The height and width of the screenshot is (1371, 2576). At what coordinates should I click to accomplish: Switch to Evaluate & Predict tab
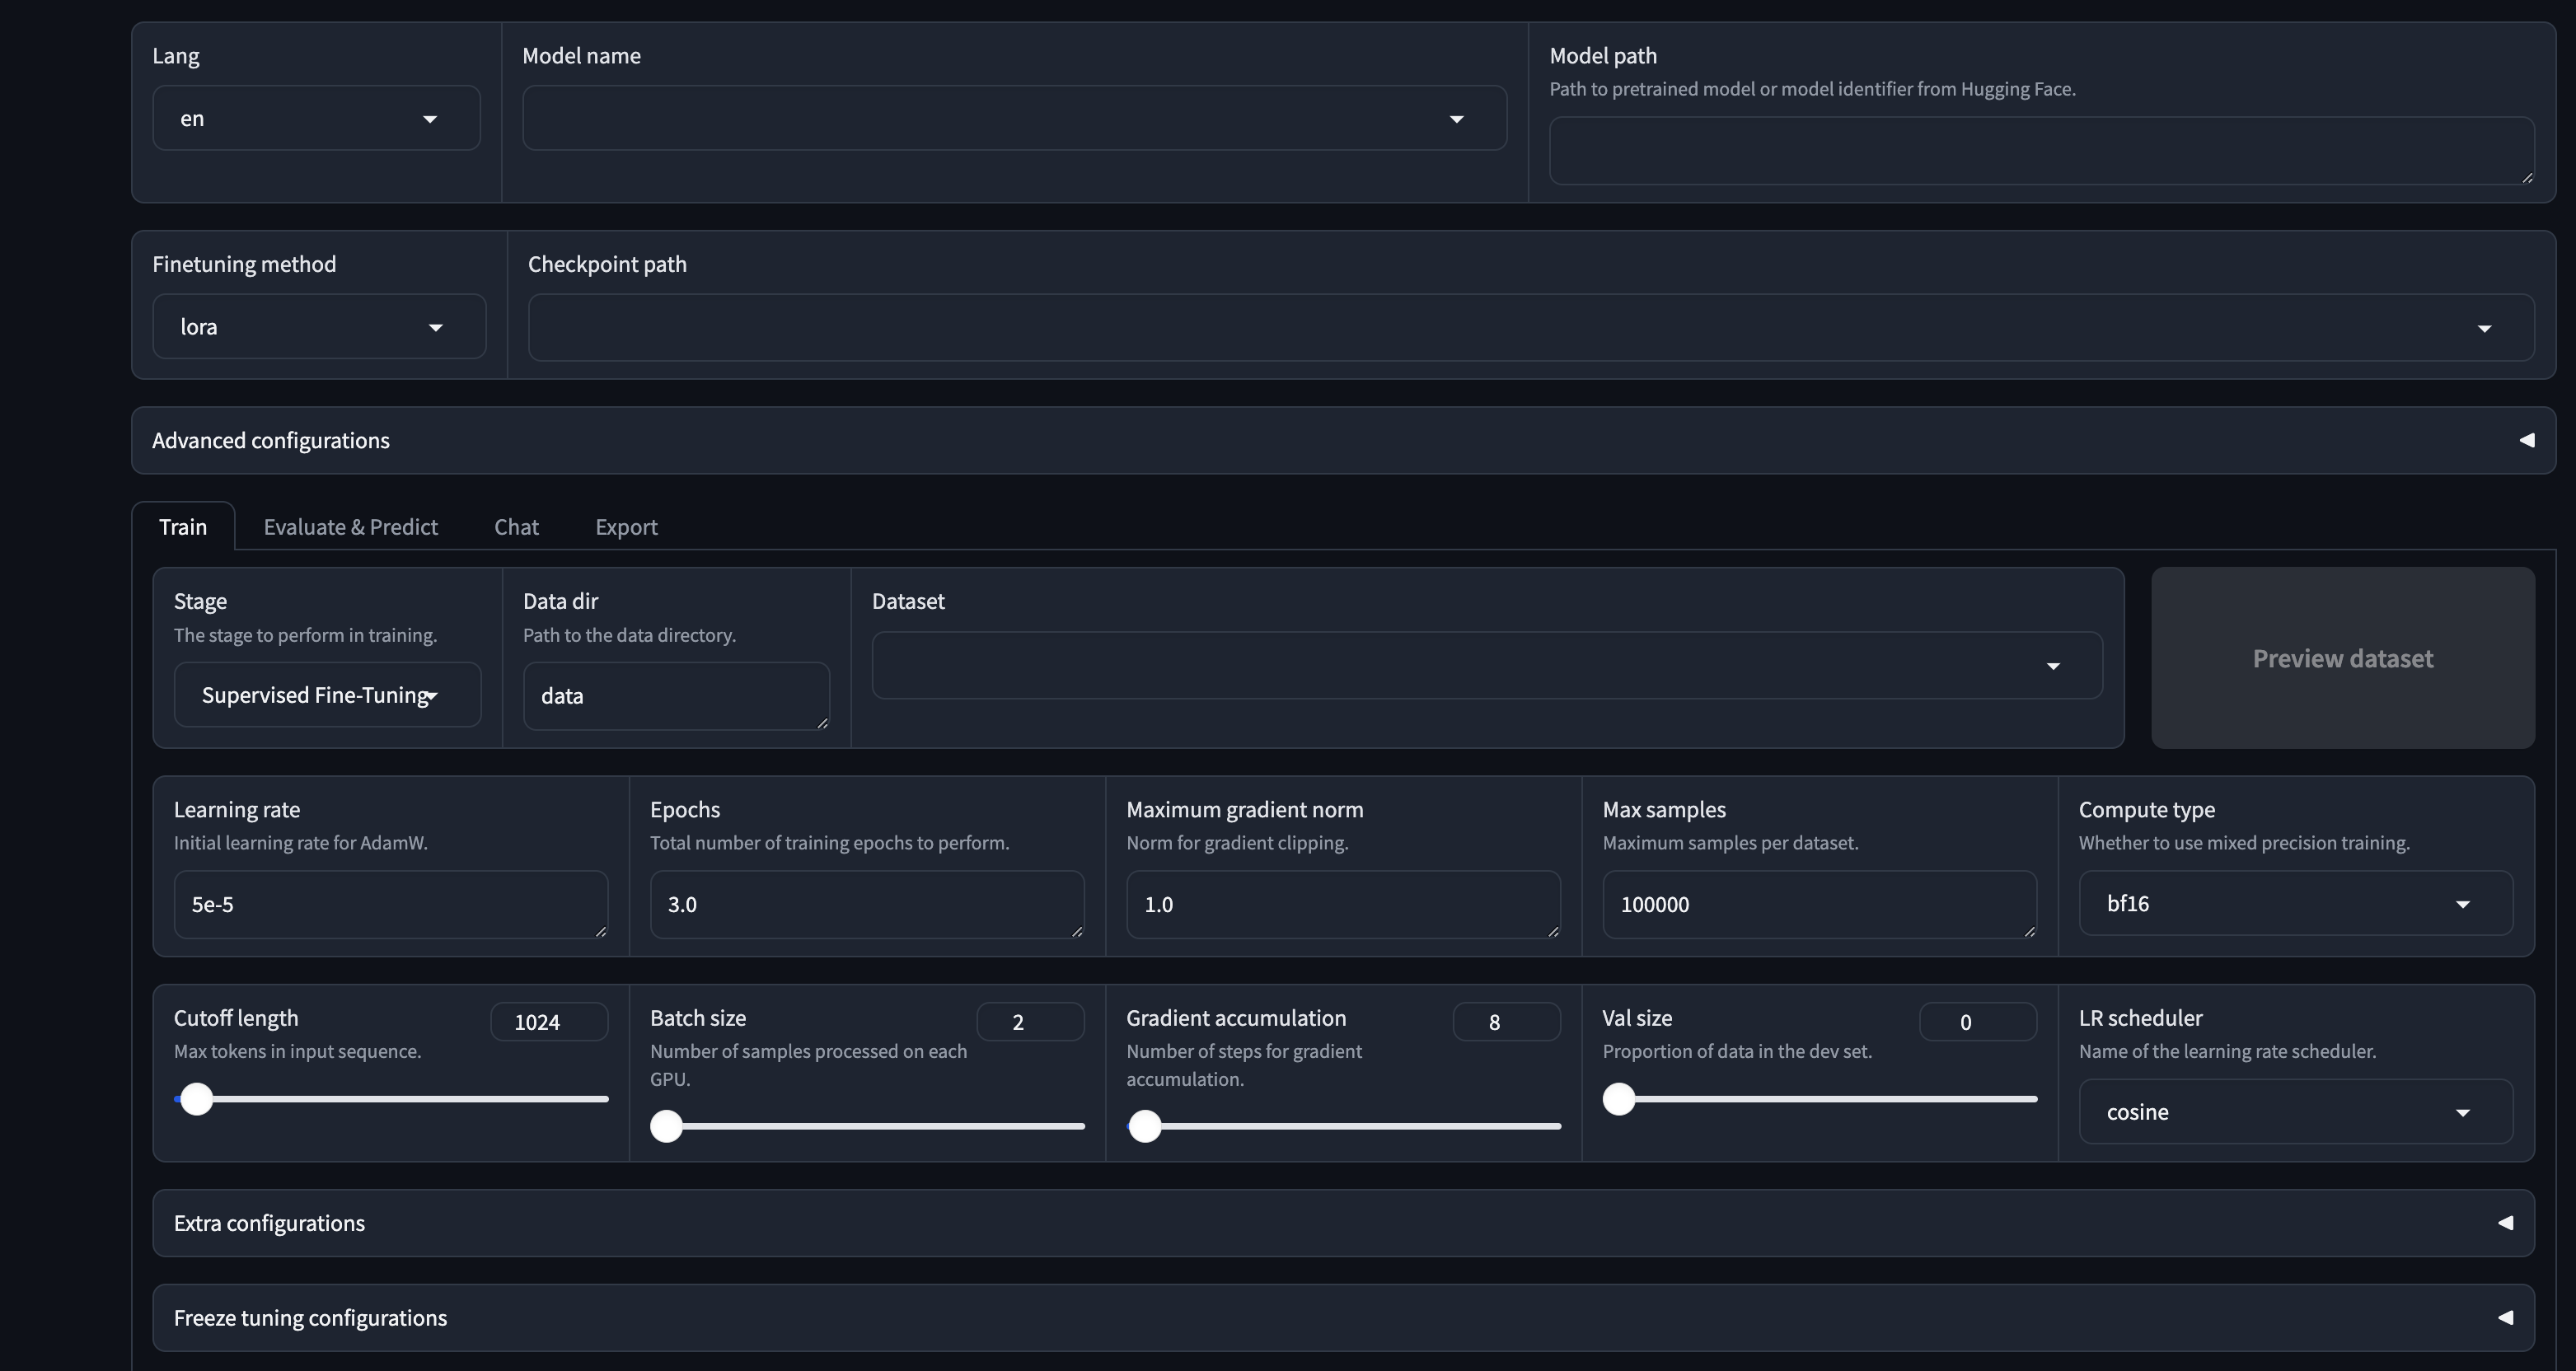350,527
